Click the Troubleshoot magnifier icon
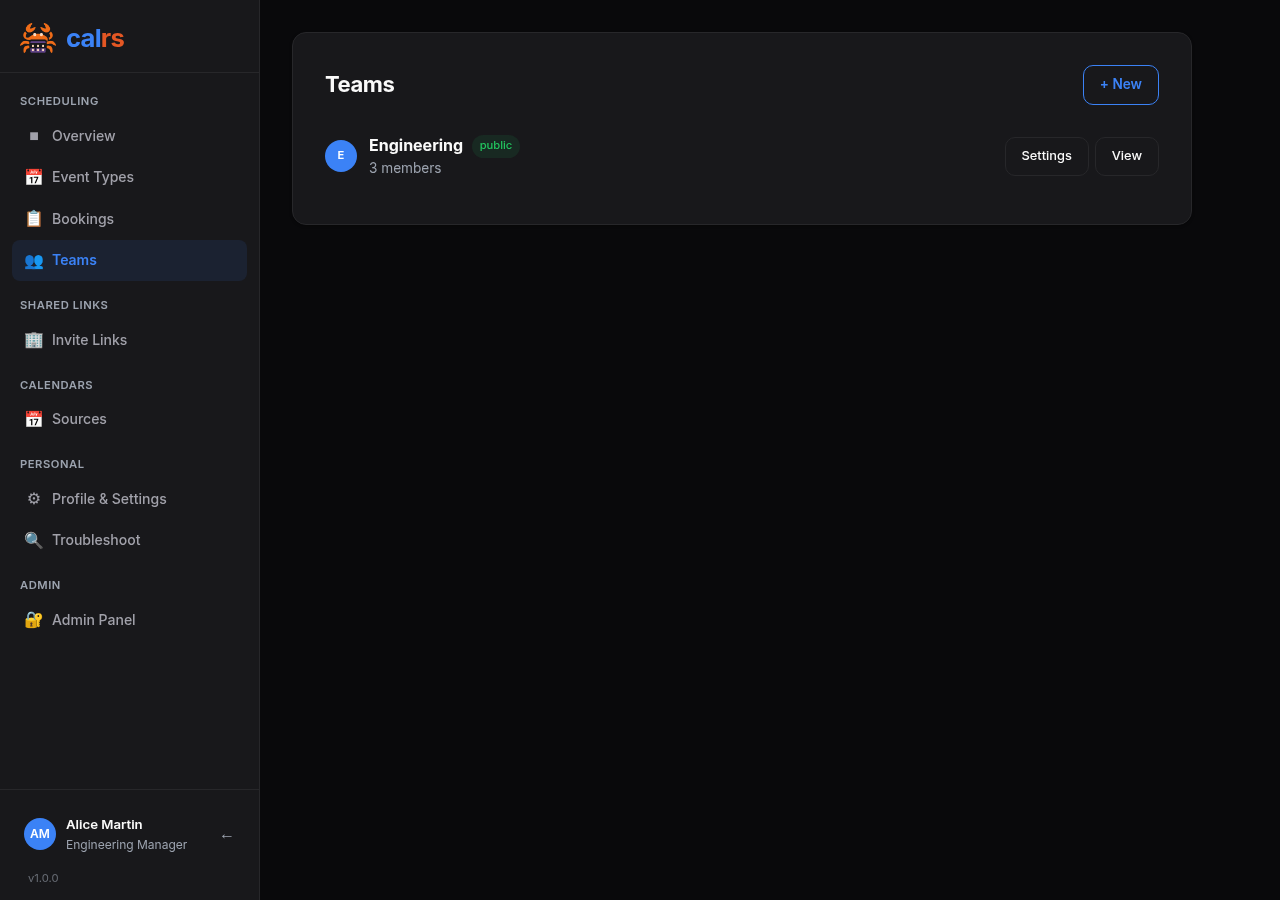 pos(34,540)
